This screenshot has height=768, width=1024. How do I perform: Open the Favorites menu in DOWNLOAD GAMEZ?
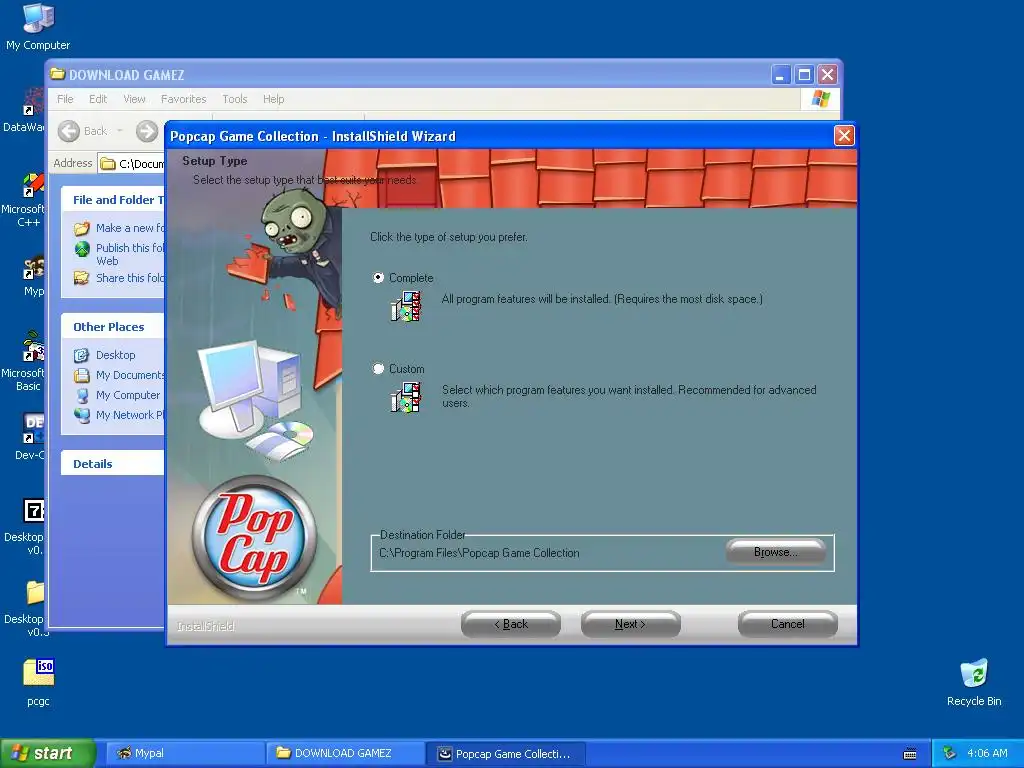click(x=184, y=99)
